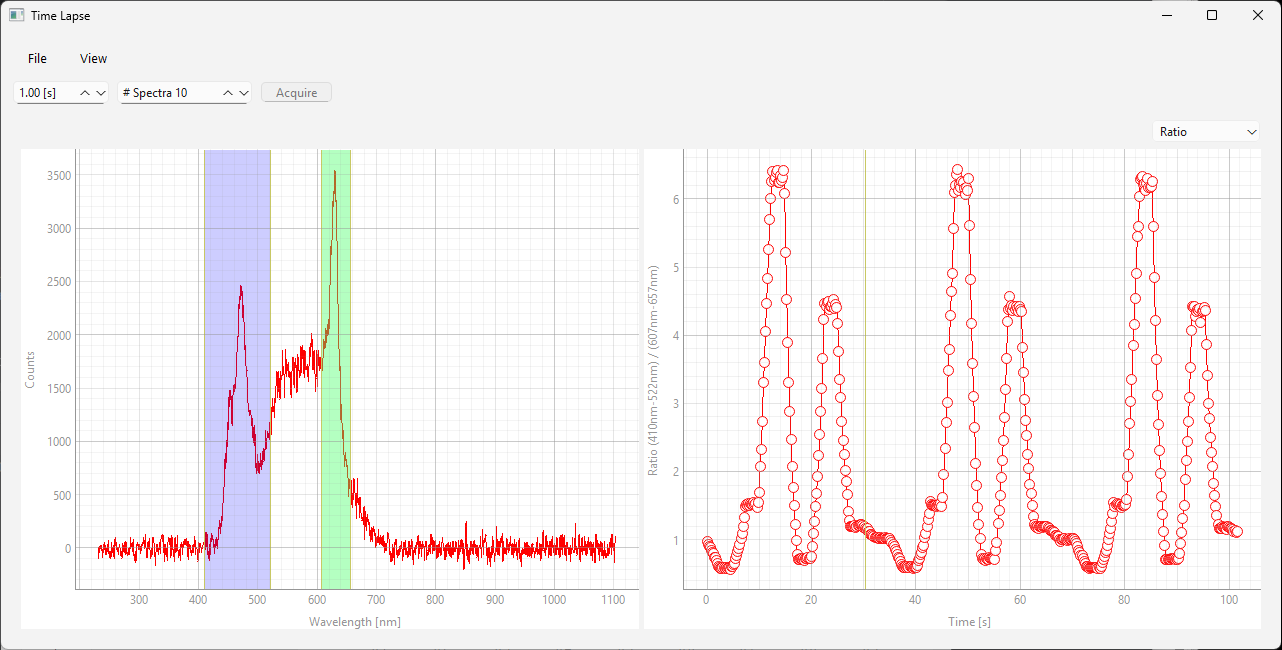Select the green shaded wavelength region
Screen dimensions: 1282x650
pyautogui.click(x=335, y=400)
